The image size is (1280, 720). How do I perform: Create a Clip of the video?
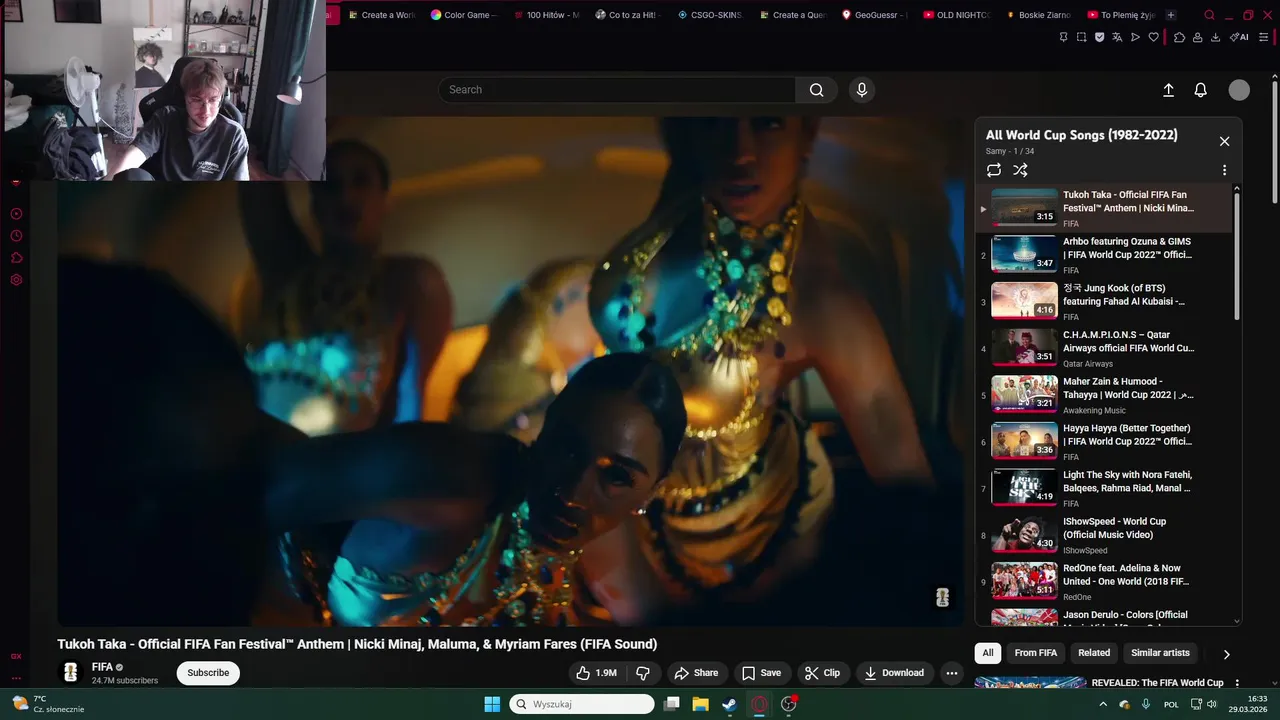(823, 673)
